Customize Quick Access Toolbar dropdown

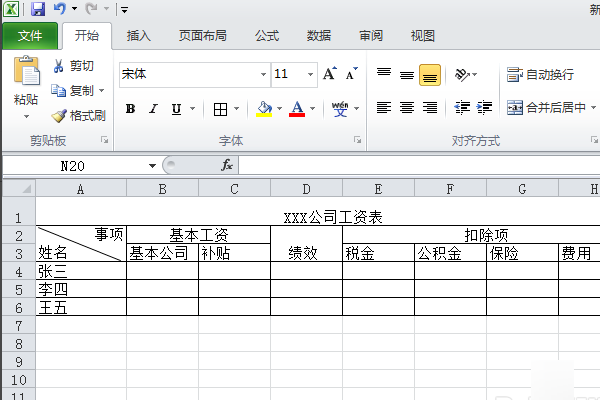[x=124, y=10]
